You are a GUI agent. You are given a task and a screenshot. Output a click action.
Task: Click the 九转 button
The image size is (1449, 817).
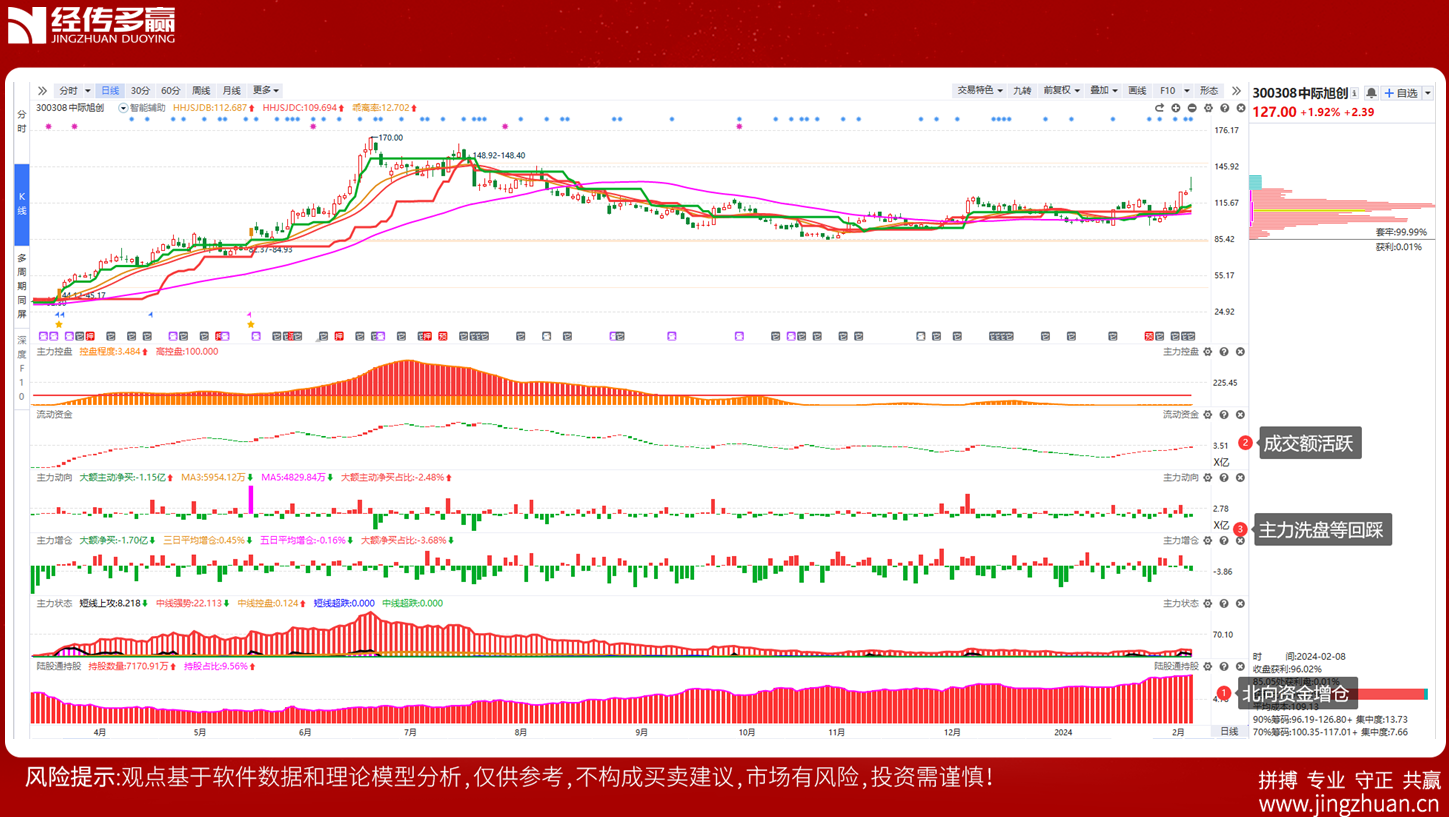[x=1022, y=91]
